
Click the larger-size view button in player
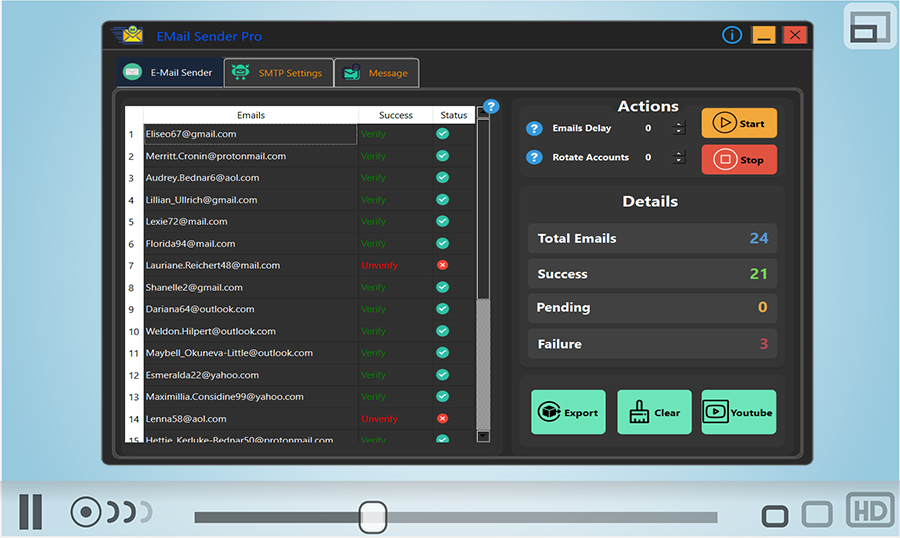coord(817,514)
